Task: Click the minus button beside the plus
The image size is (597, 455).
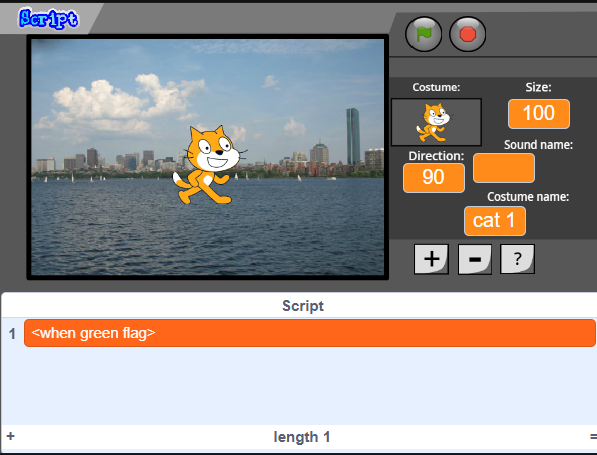Action: click(x=475, y=259)
